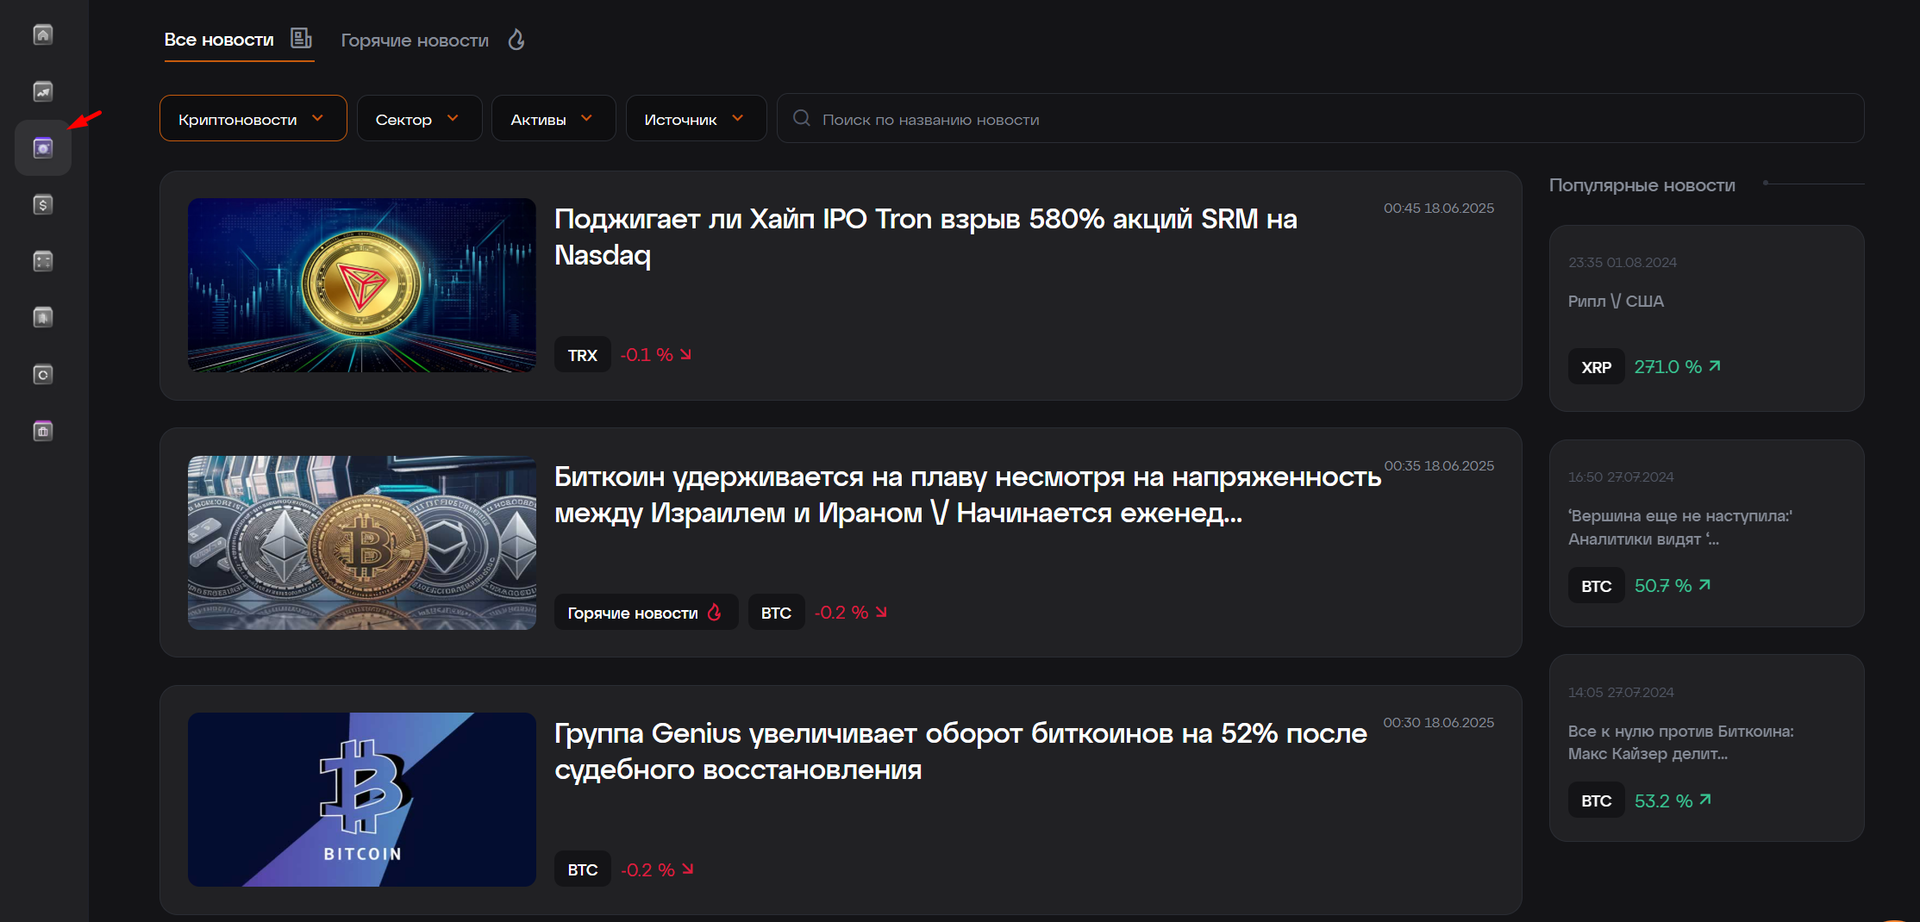This screenshot has width=1920, height=922.
Task: Select the highlighted news sidebar icon
Action: (x=43, y=148)
